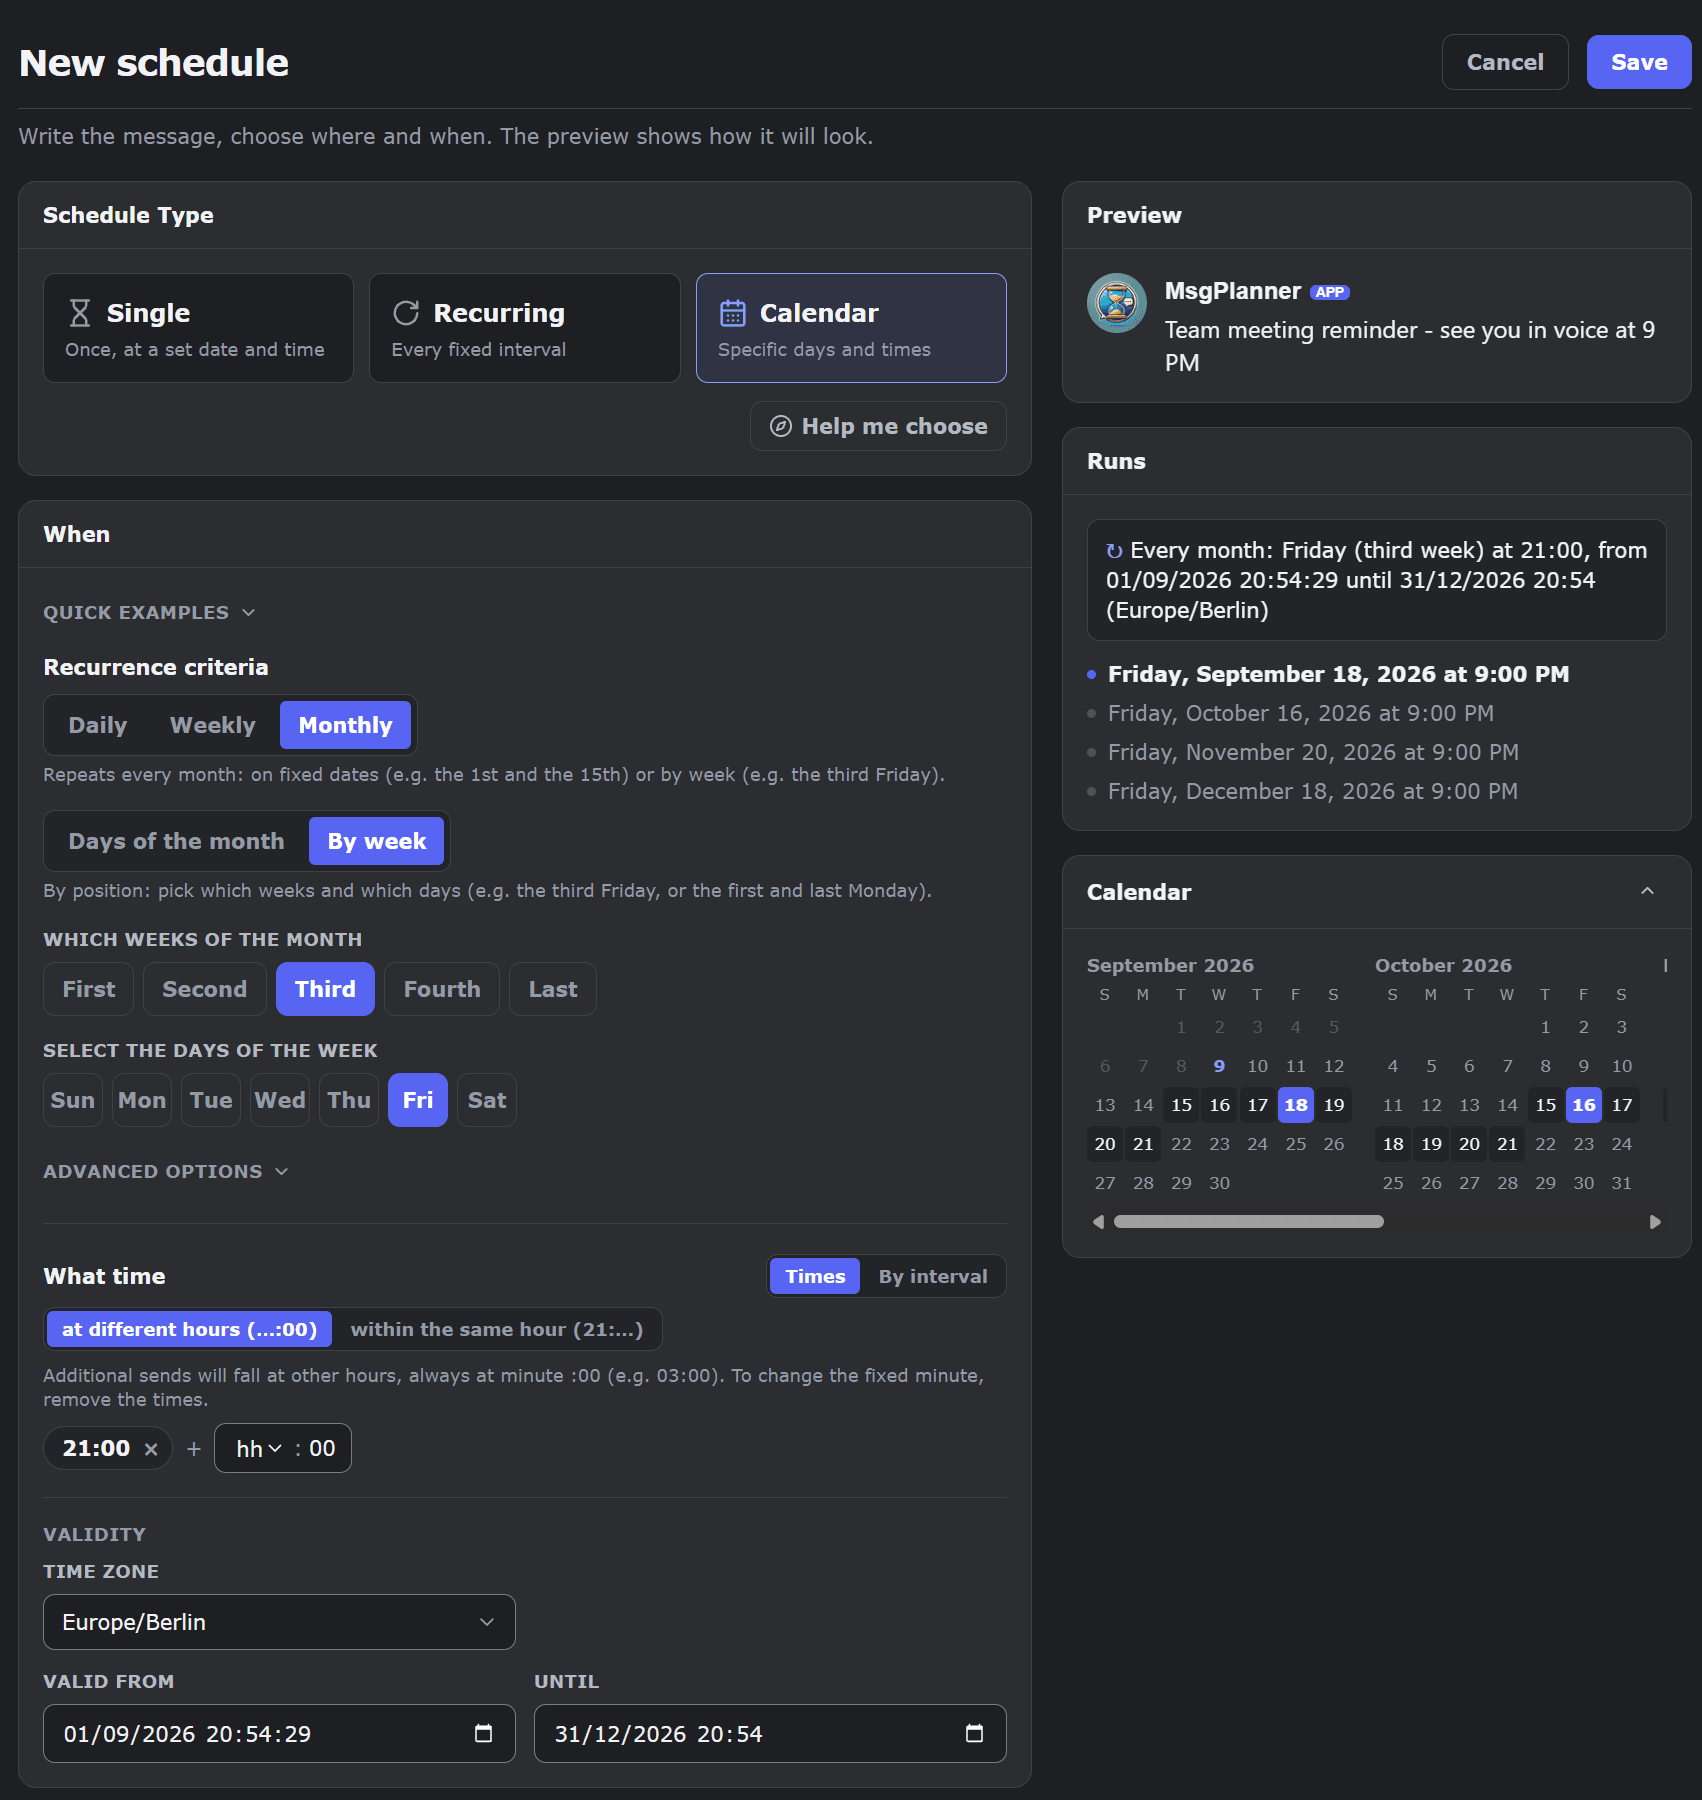The image size is (1702, 1800).
Task: Click the Friday, October 16, 2026 run entry
Action: (x=1300, y=713)
